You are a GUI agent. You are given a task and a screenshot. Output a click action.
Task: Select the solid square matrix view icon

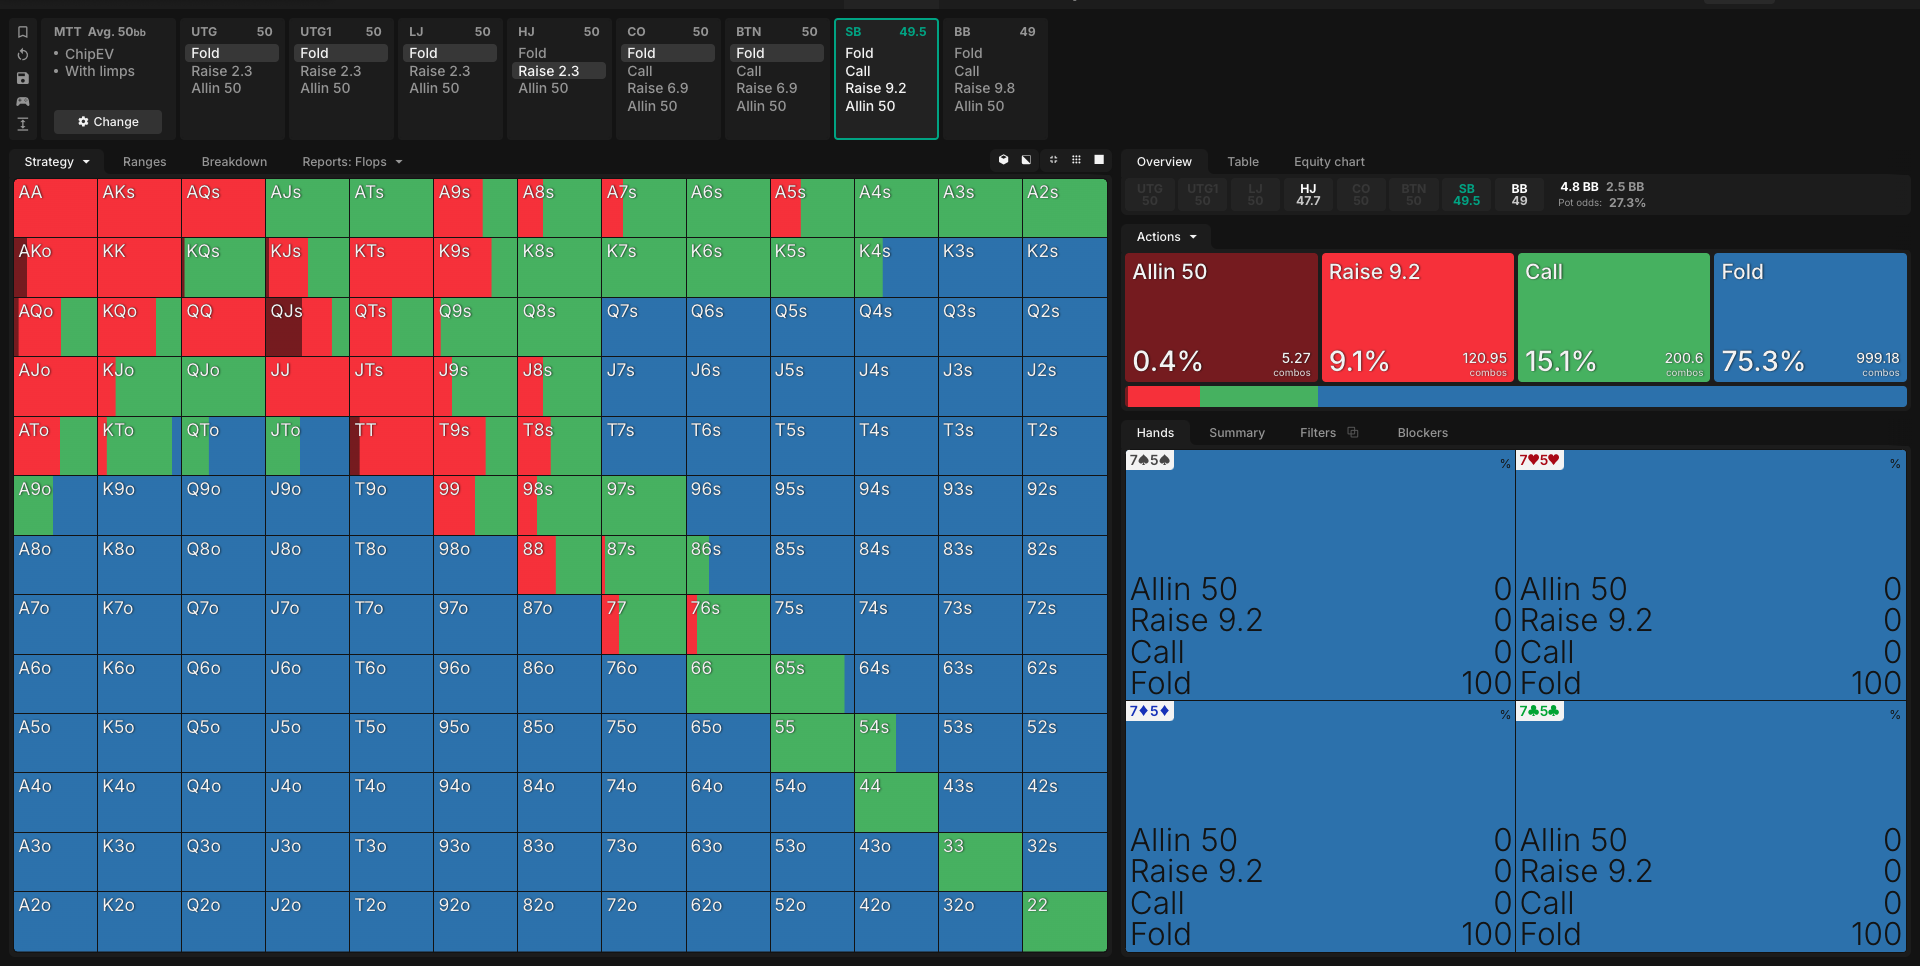click(x=1099, y=160)
